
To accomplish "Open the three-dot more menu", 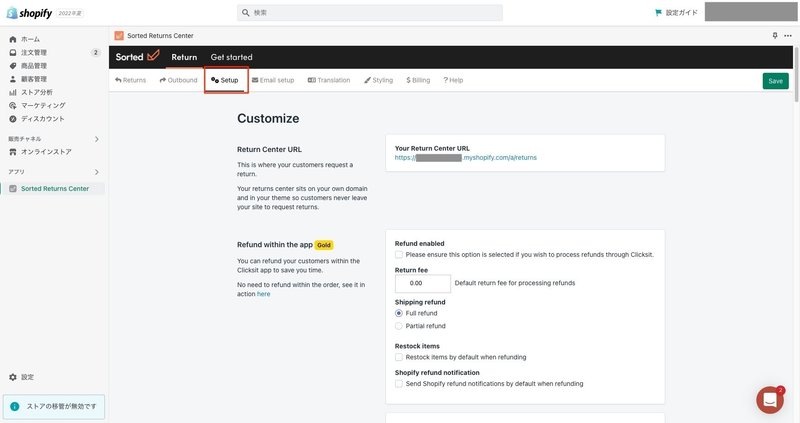I will pyautogui.click(x=788, y=36).
